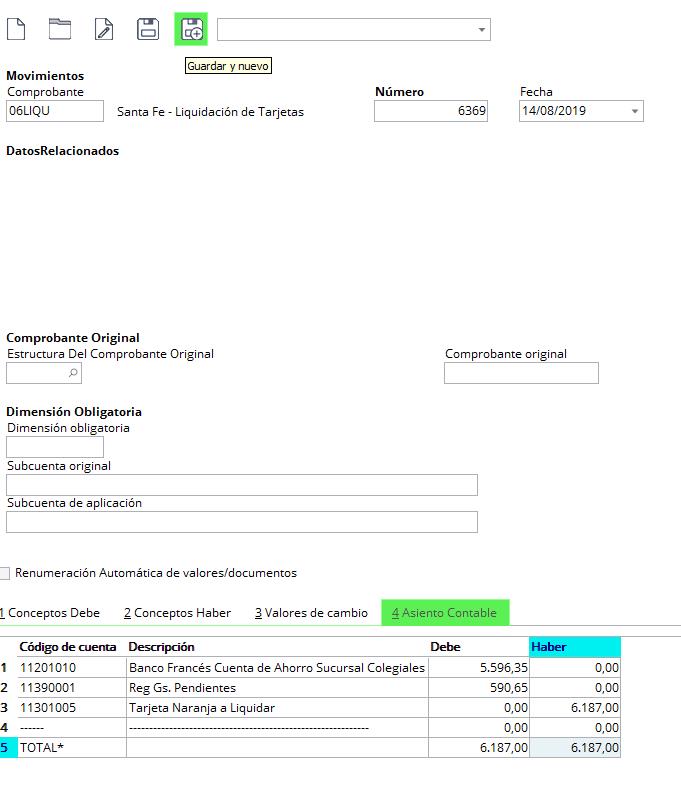This screenshot has width=681, height=798.
Task: Click the Comprobante code field 06LIQU
Action: (x=55, y=111)
